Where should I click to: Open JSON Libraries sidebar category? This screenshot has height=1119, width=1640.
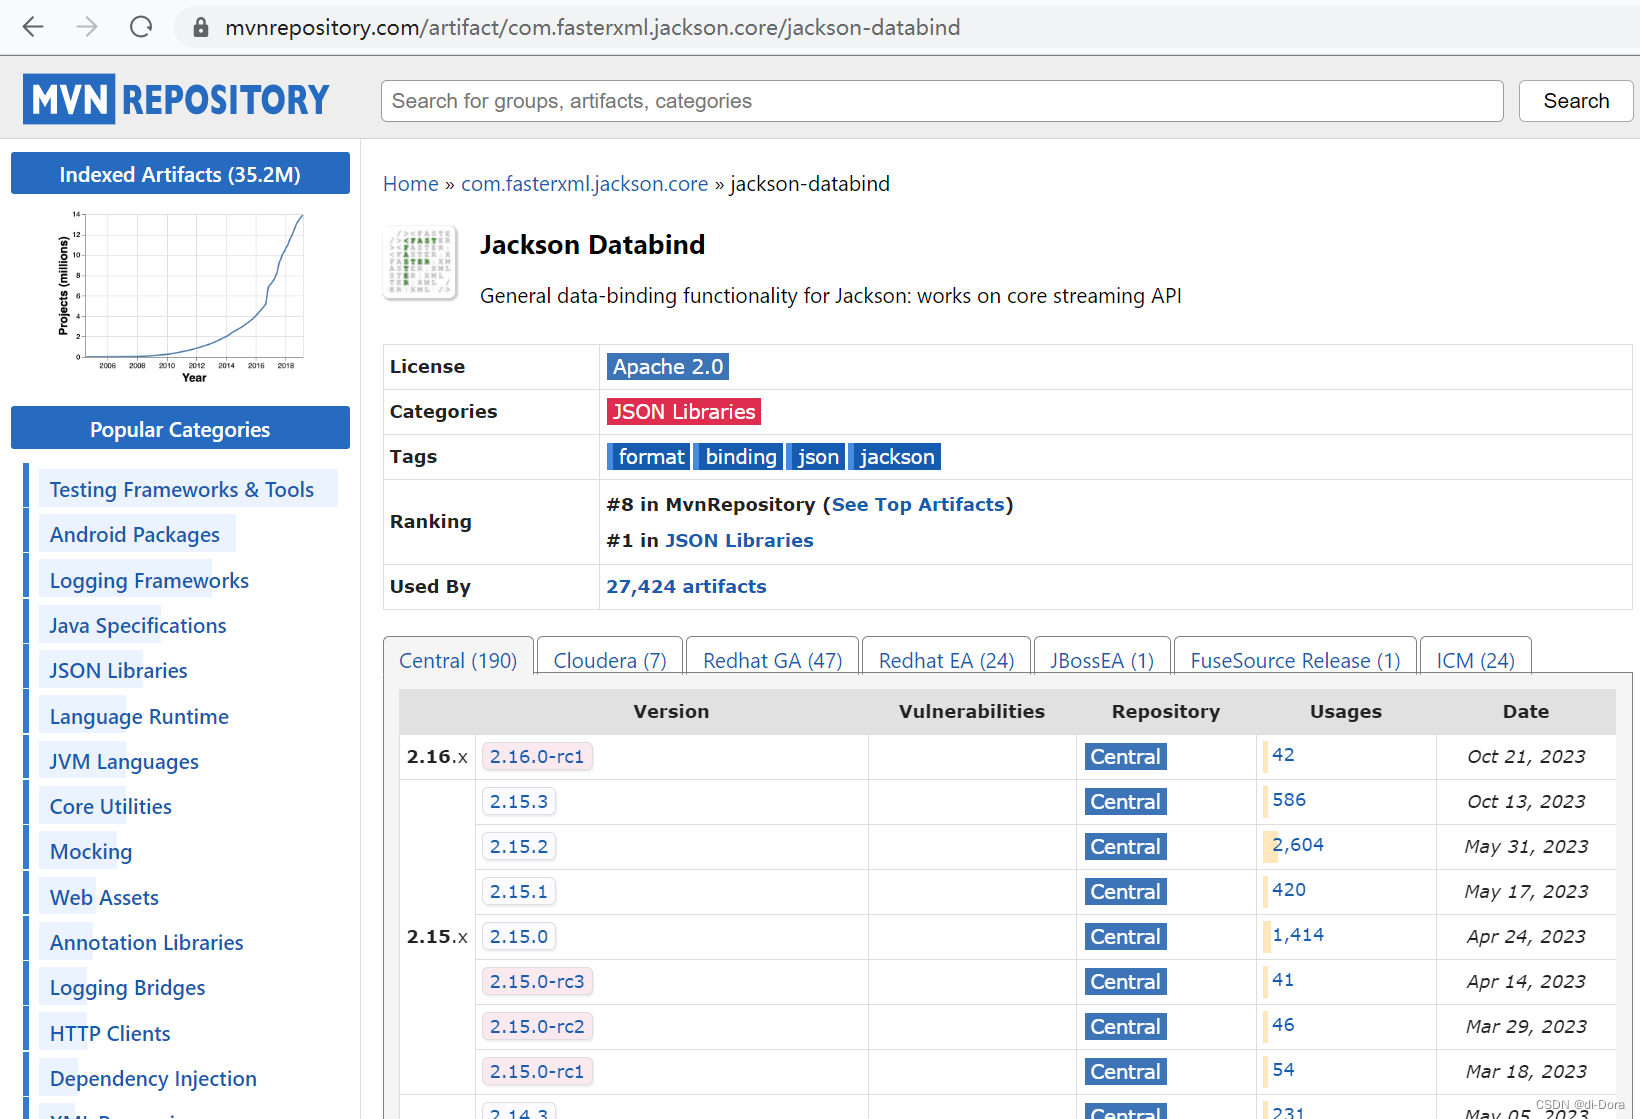coord(119,671)
